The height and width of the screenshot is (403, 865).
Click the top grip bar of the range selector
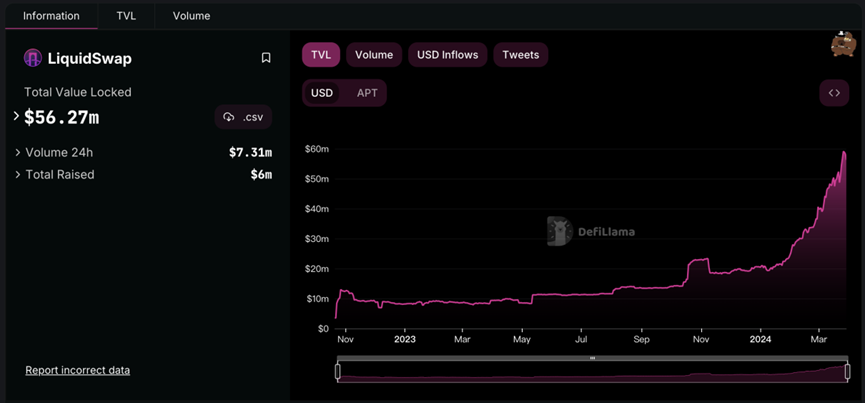pyautogui.click(x=592, y=358)
